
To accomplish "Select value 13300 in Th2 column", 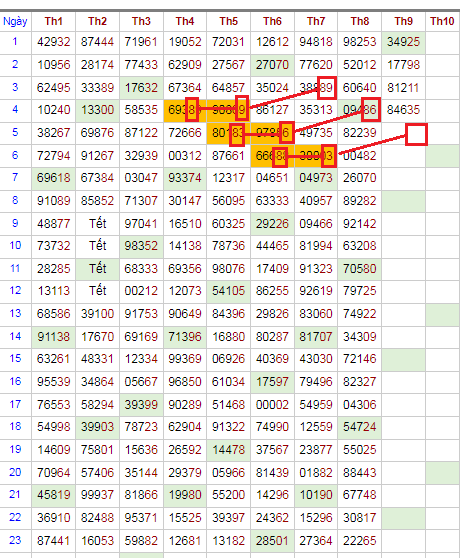I will pos(97,110).
